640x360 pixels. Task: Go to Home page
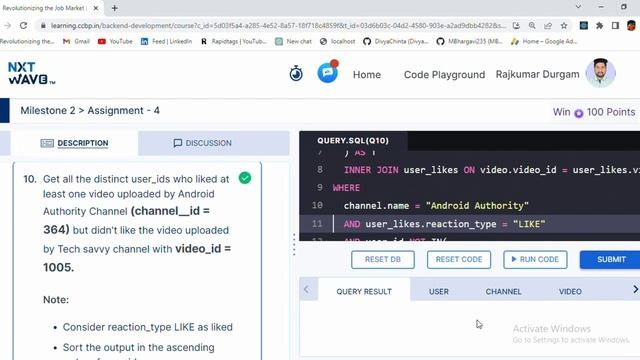367,75
